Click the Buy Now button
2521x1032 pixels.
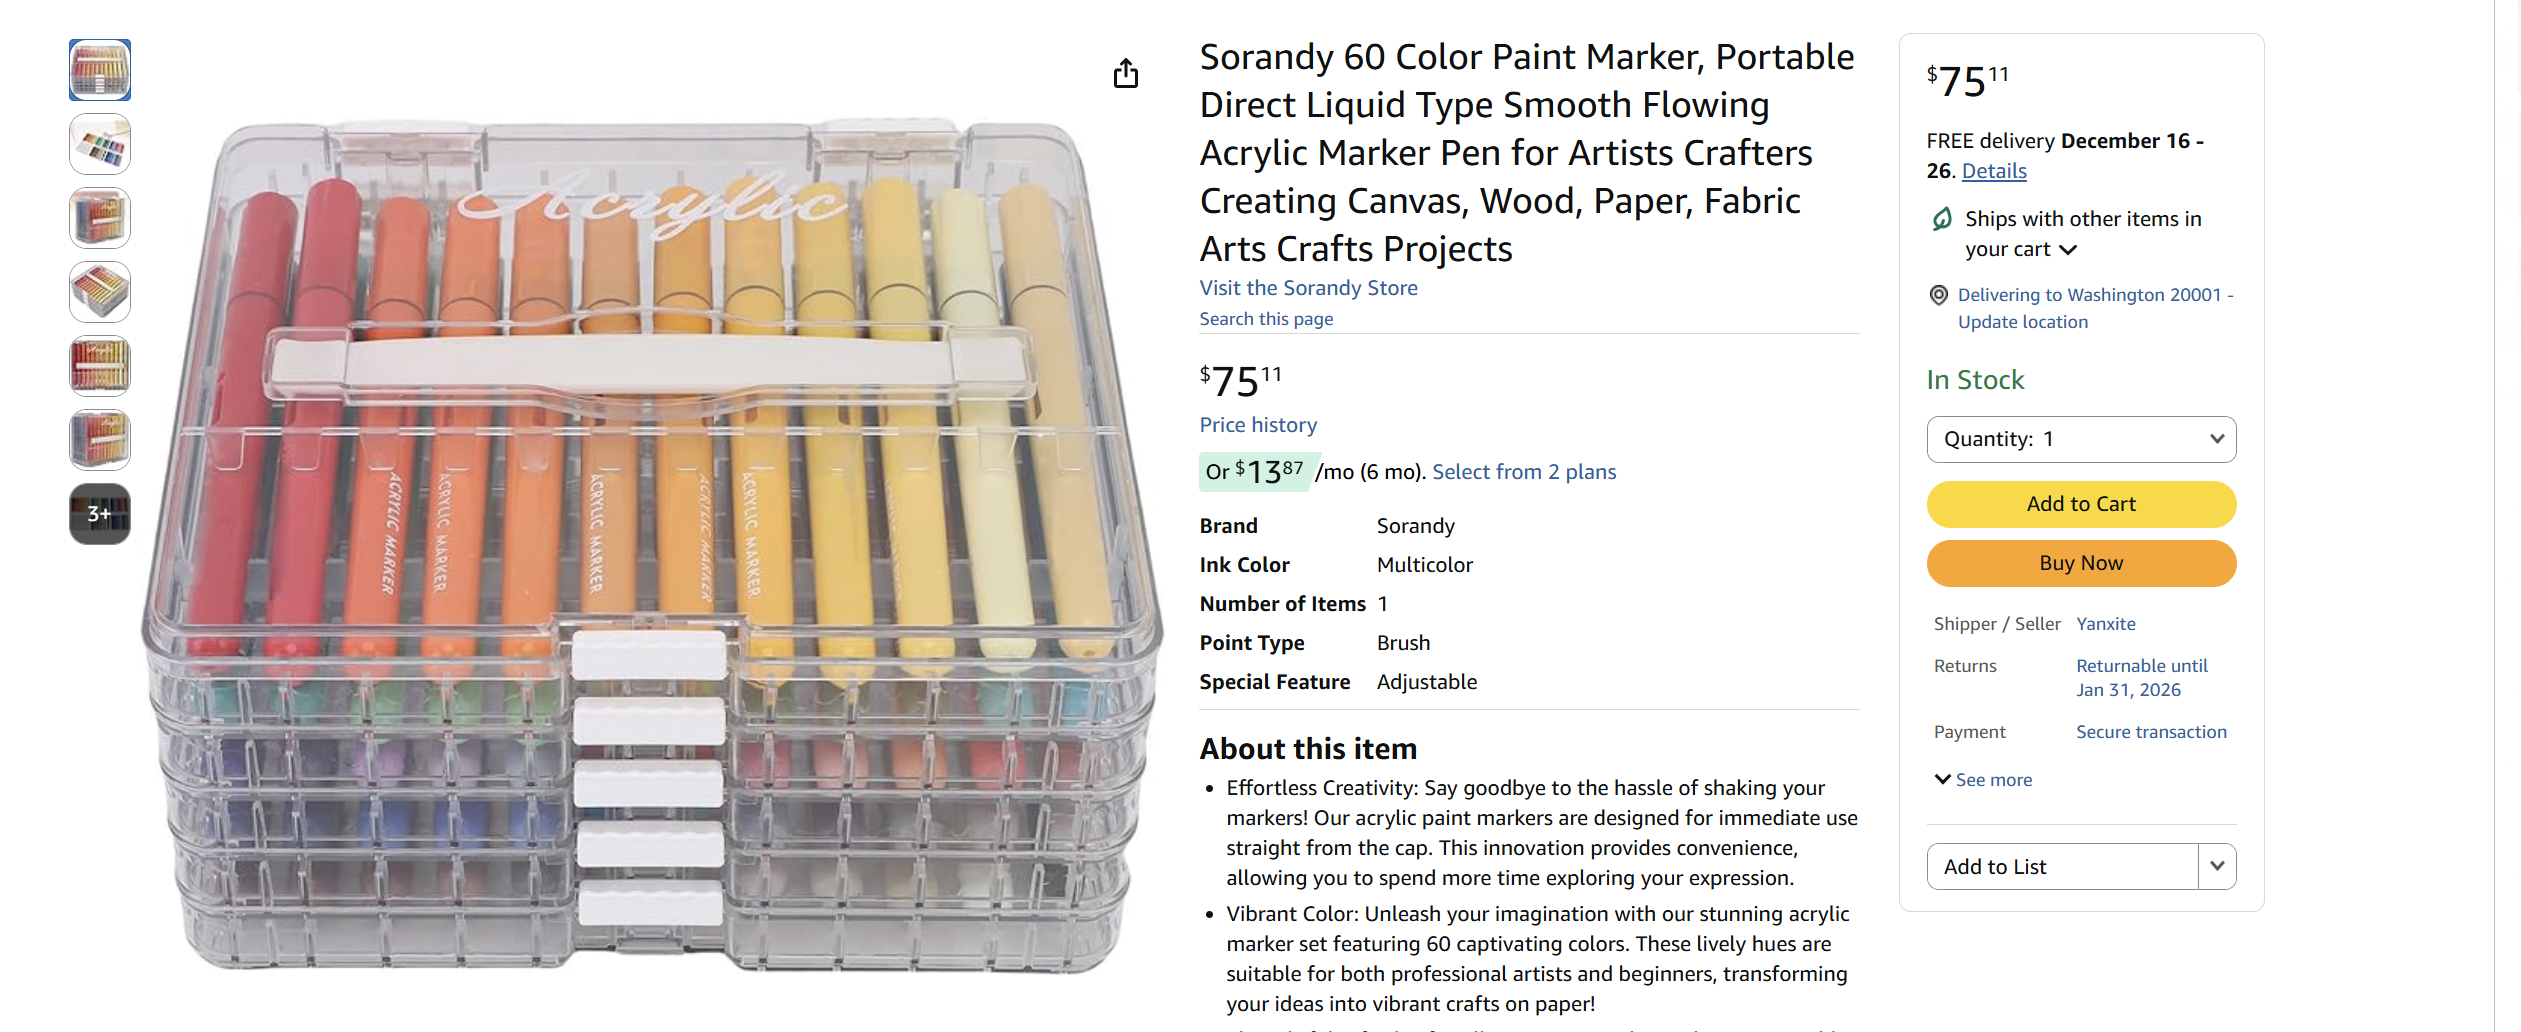[x=2080, y=562]
